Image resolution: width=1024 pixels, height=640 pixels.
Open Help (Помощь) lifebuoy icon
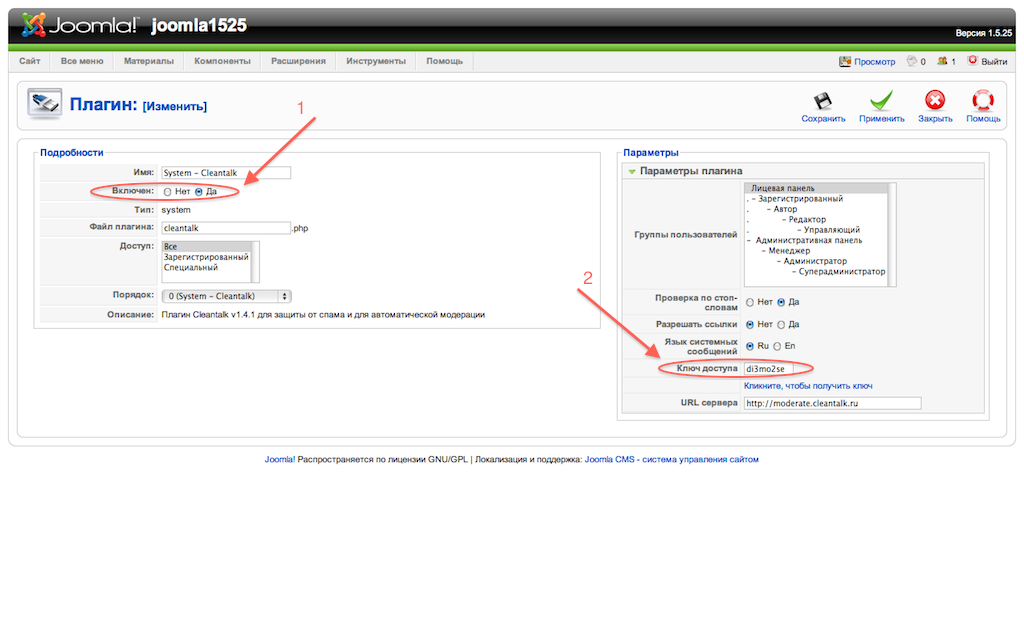[x=983, y=101]
